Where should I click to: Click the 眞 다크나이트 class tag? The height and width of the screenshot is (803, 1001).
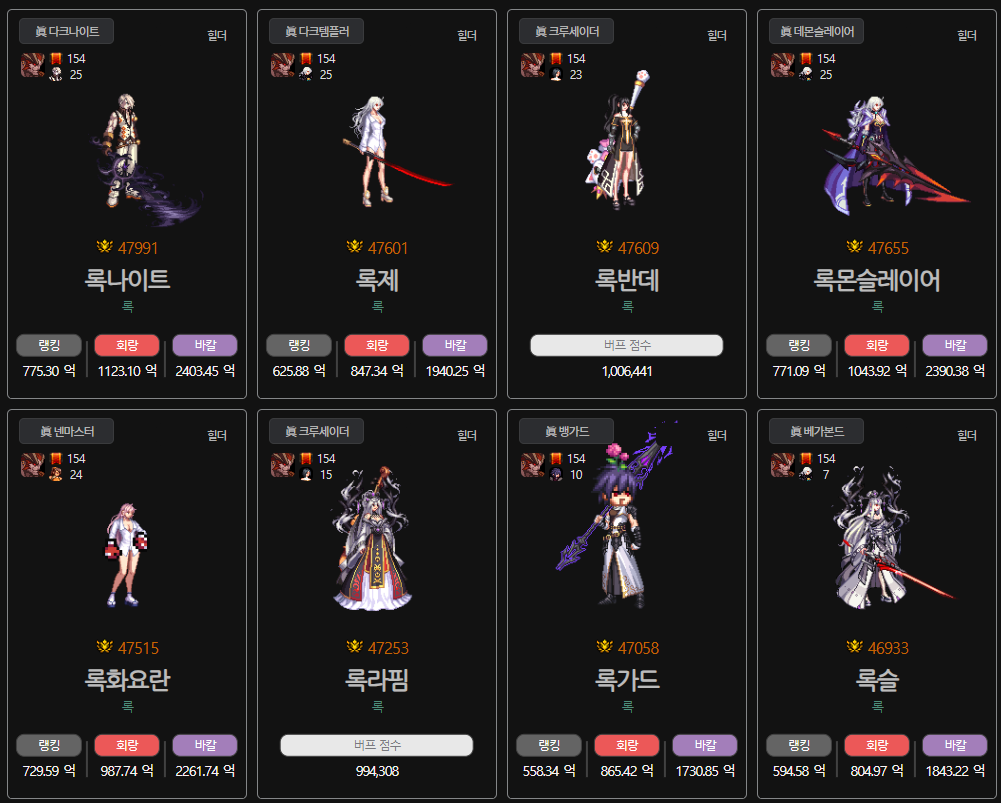[66, 31]
